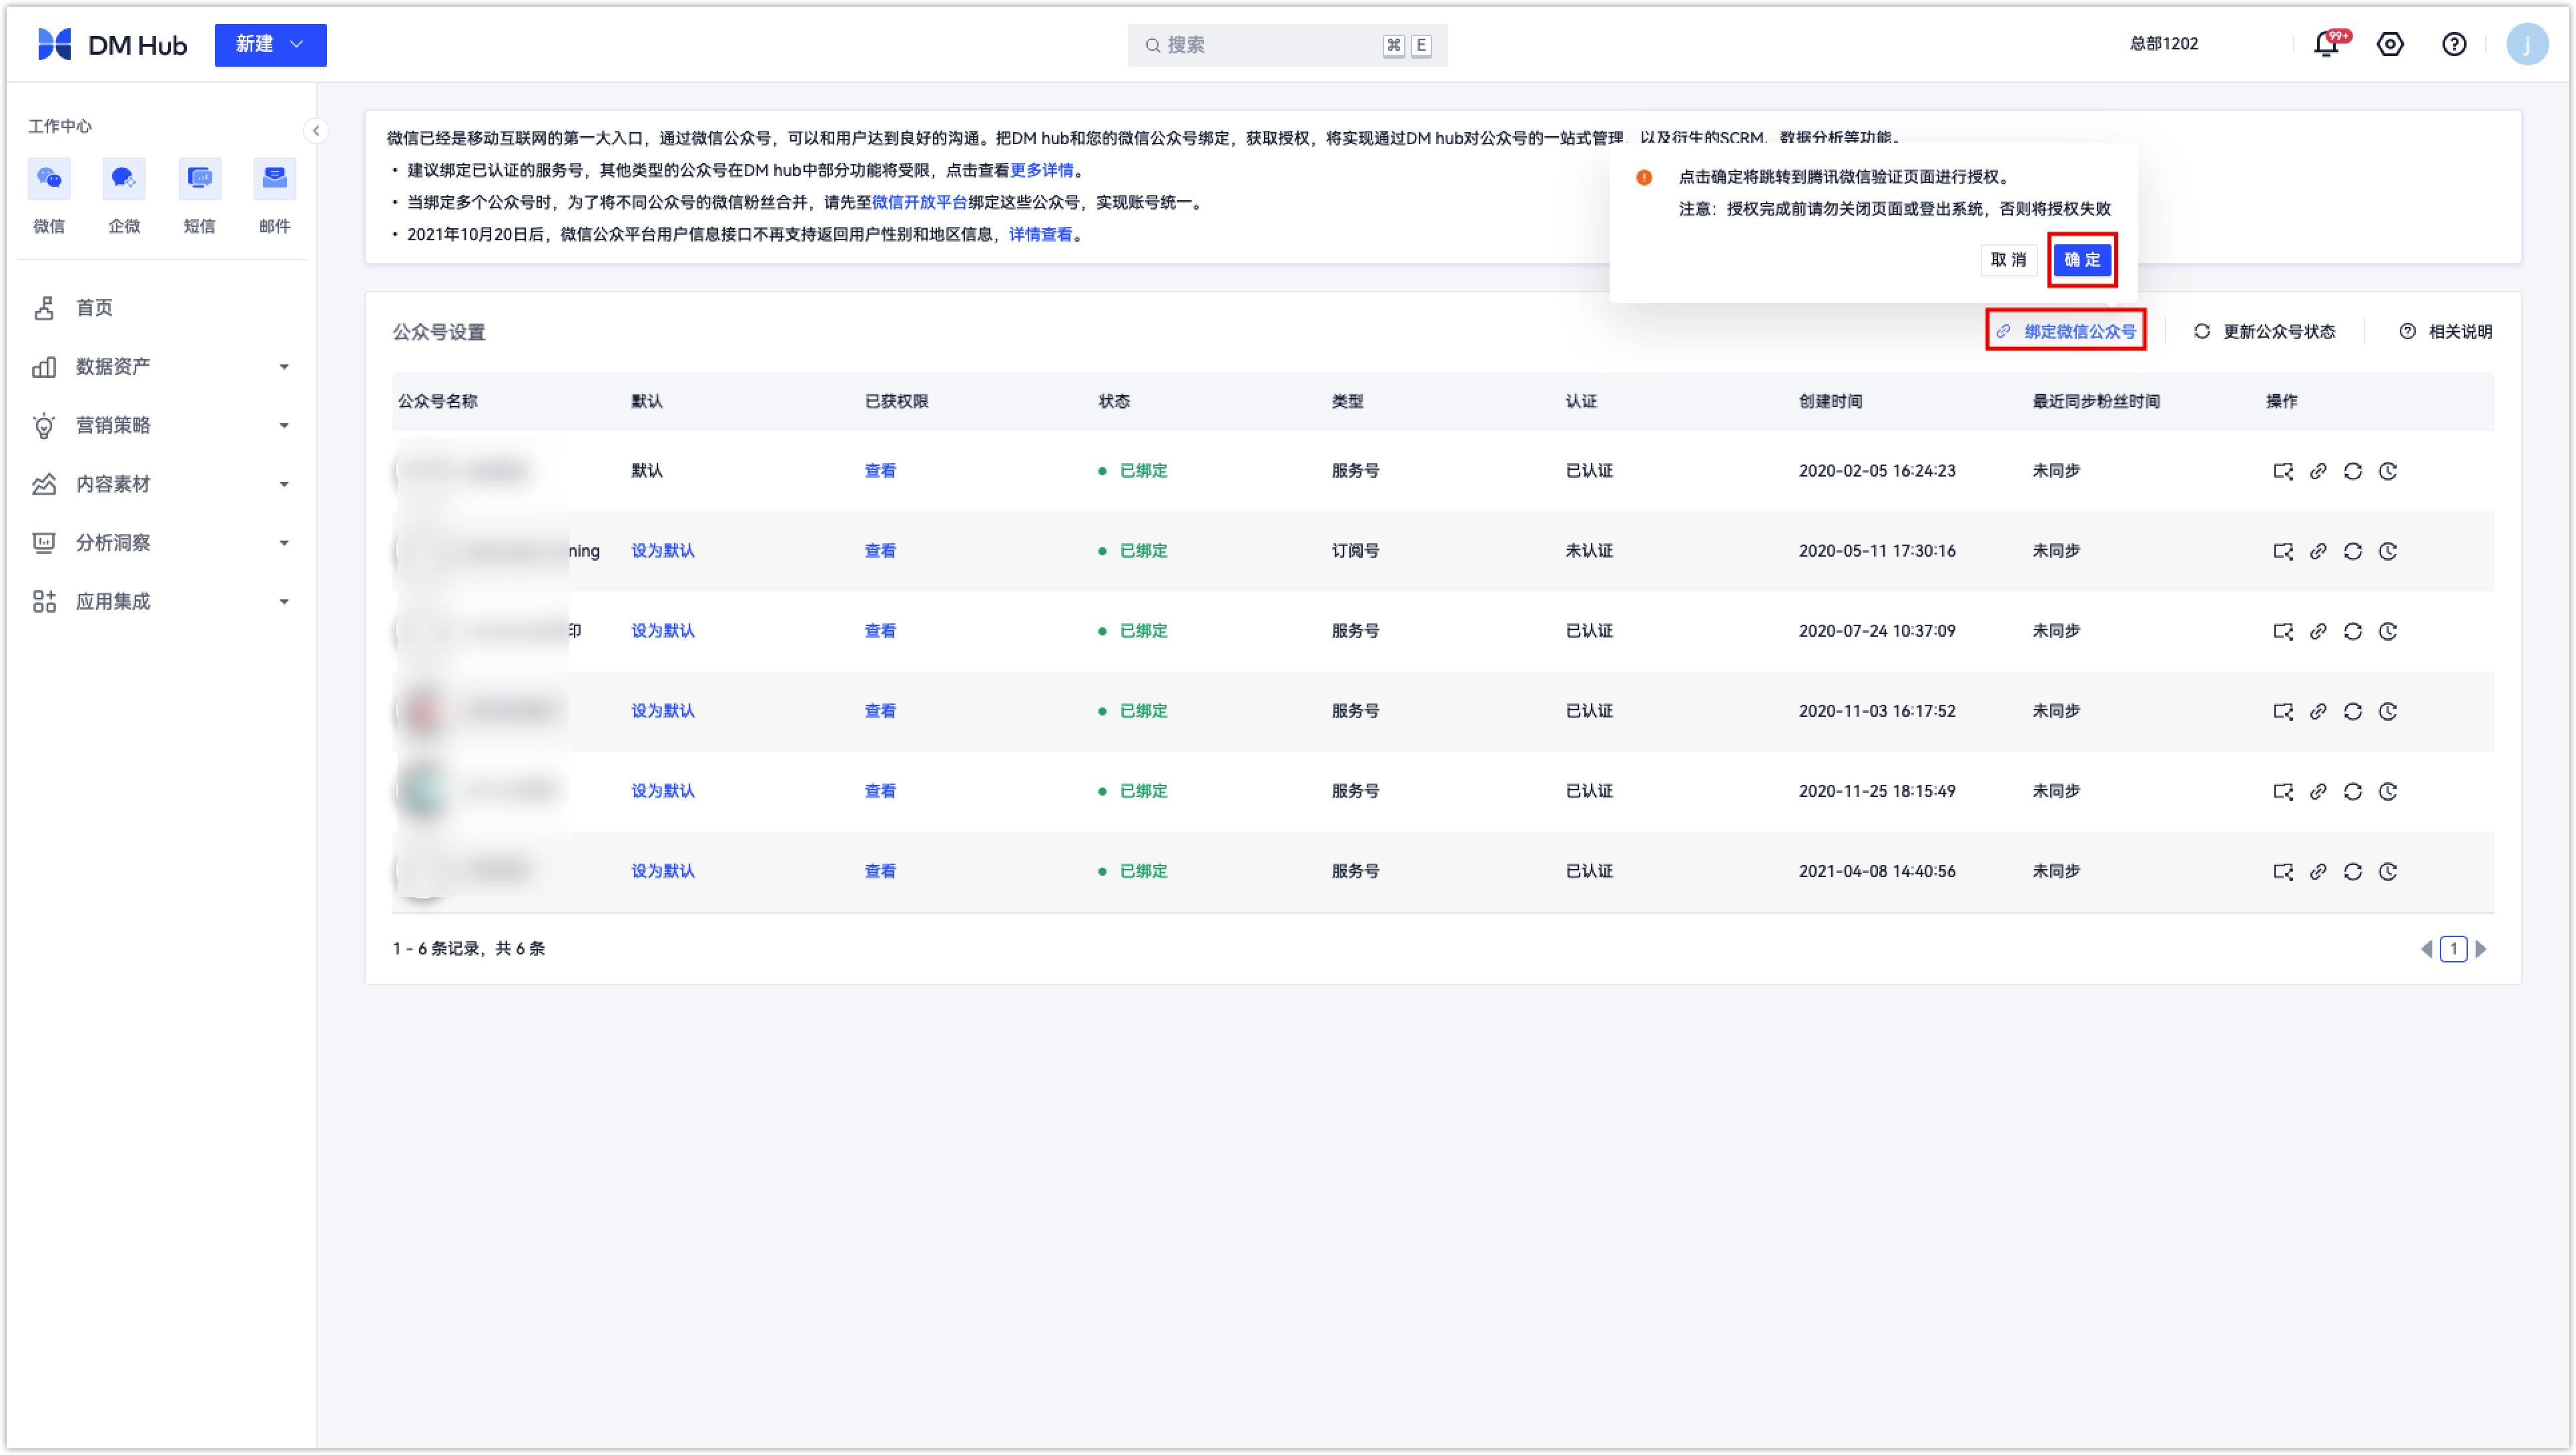This screenshot has height=1455, width=2576.
Task: Click 查看 permissions for 2020-11-03 row
Action: 880,711
